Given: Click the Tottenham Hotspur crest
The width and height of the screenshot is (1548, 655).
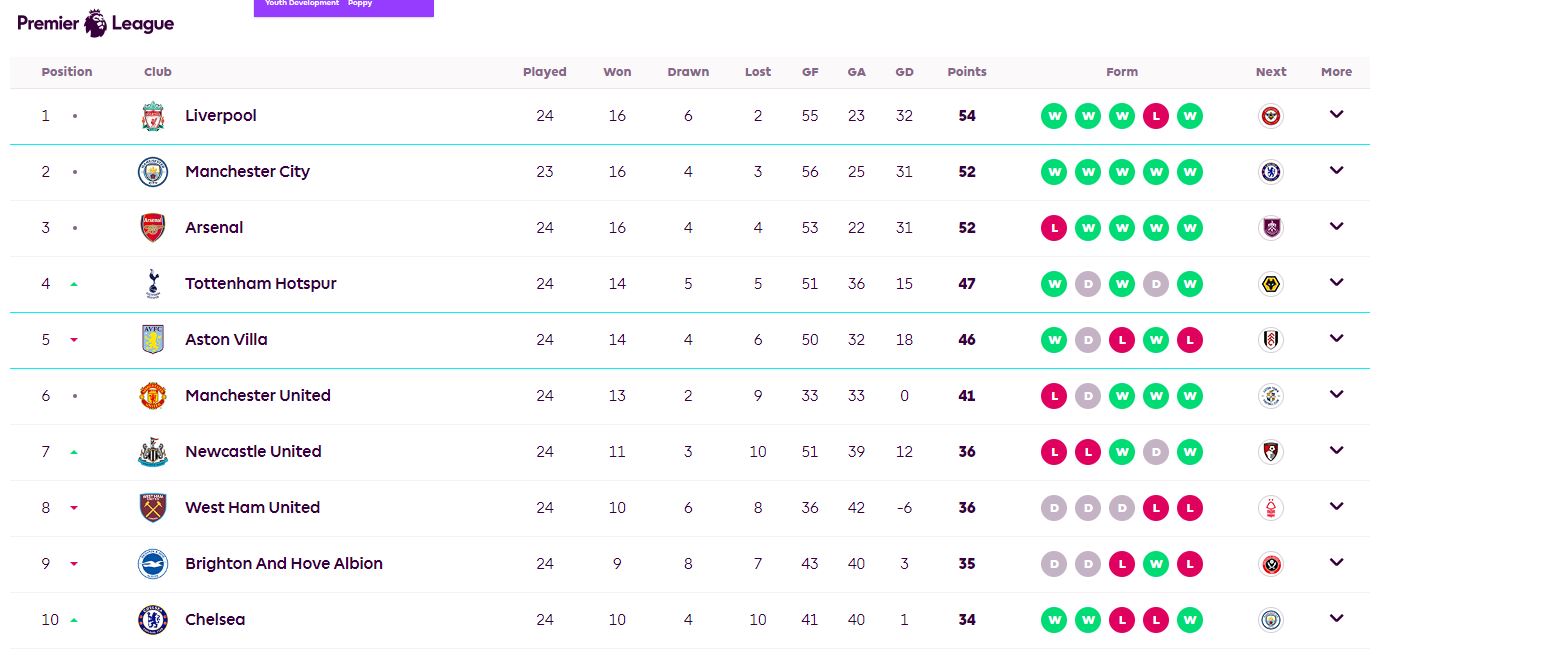Looking at the screenshot, I should click(x=153, y=284).
